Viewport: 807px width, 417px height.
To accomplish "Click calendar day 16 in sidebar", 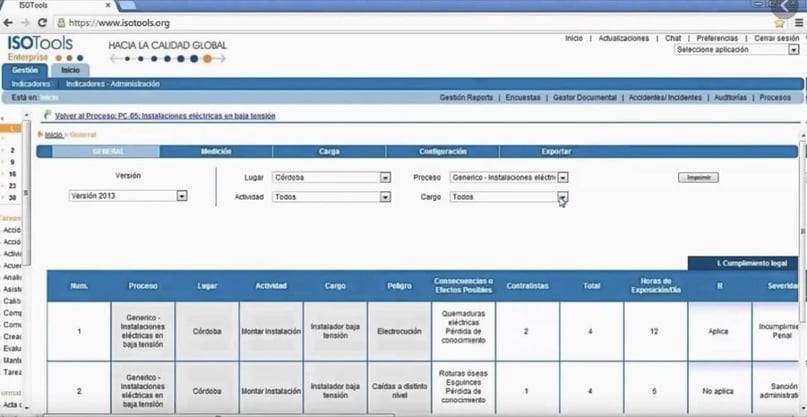I will pos(12,174).
